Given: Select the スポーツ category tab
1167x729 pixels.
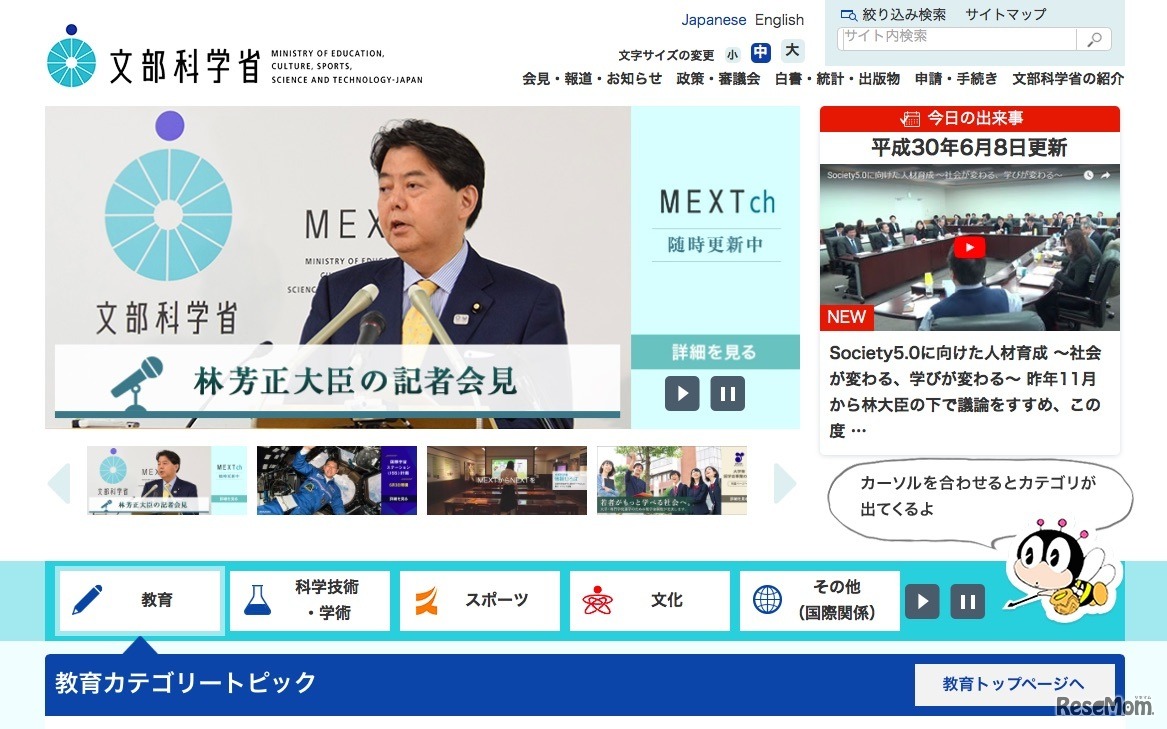Looking at the screenshot, I should 479,600.
